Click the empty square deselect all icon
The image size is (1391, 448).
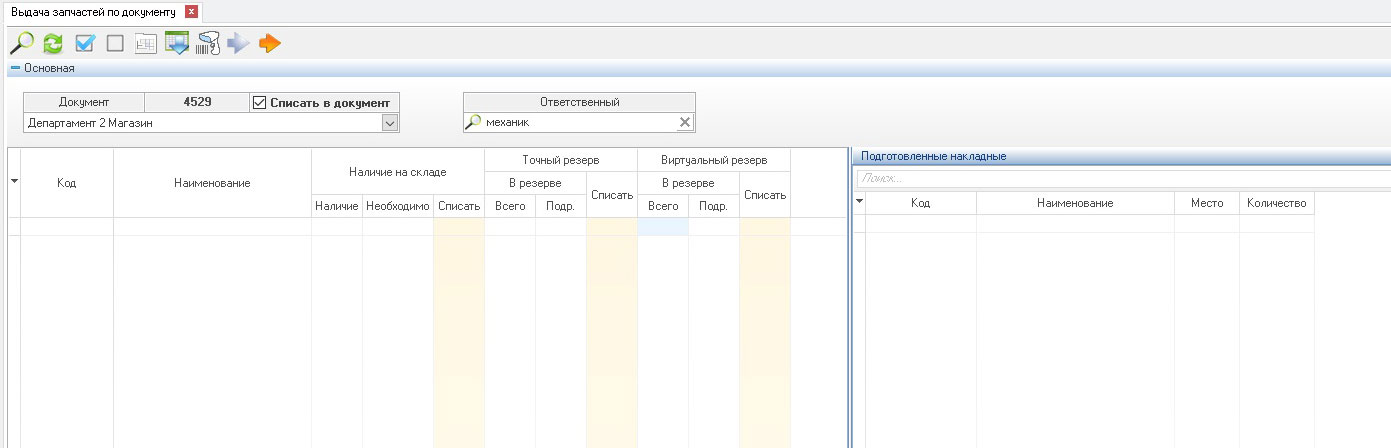click(x=115, y=43)
